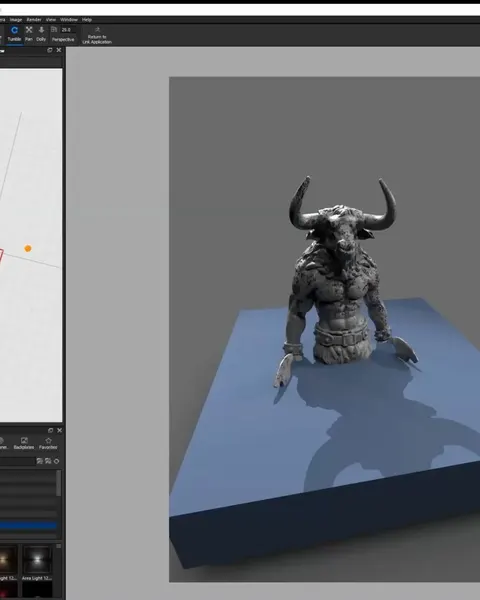This screenshot has height=600, width=480.
Task: Click Return to Link Application button
Action: click(x=97, y=35)
